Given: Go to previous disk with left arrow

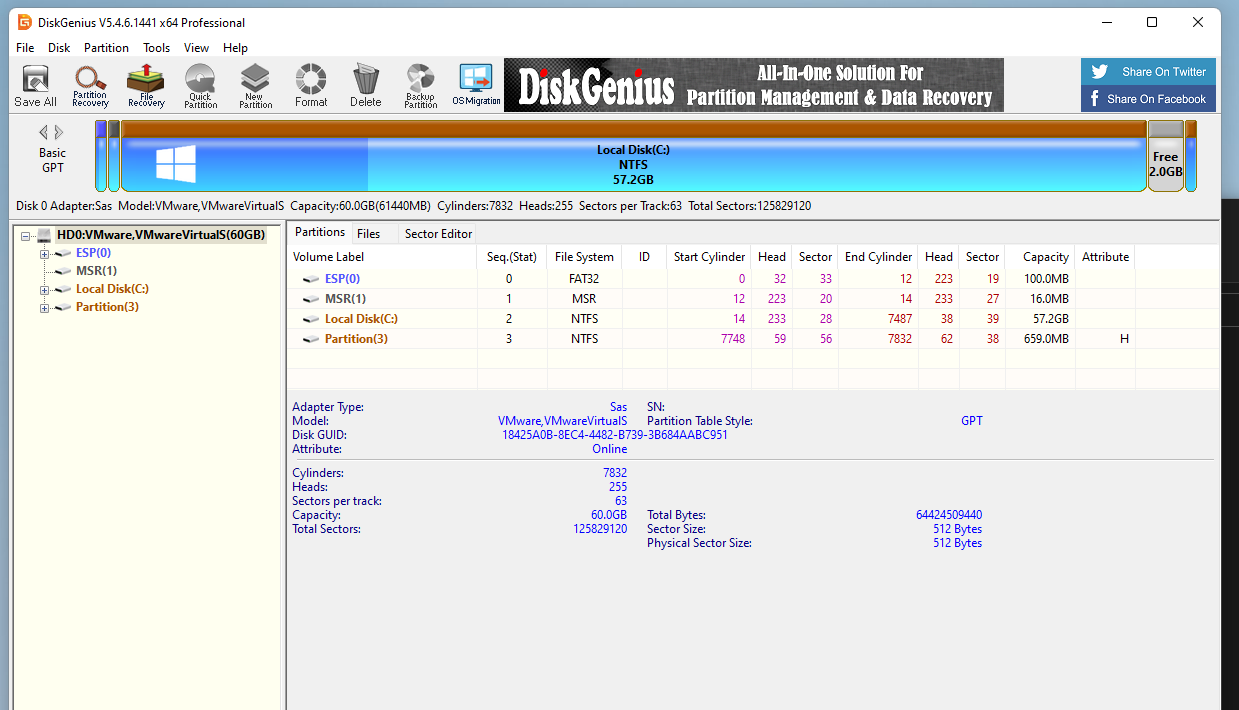Looking at the screenshot, I should (x=44, y=132).
